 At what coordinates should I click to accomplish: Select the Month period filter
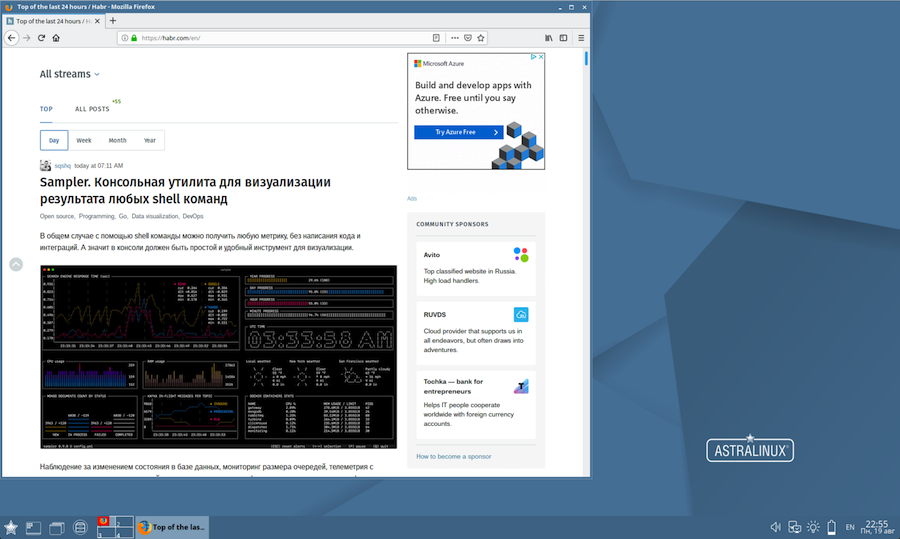point(117,140)
